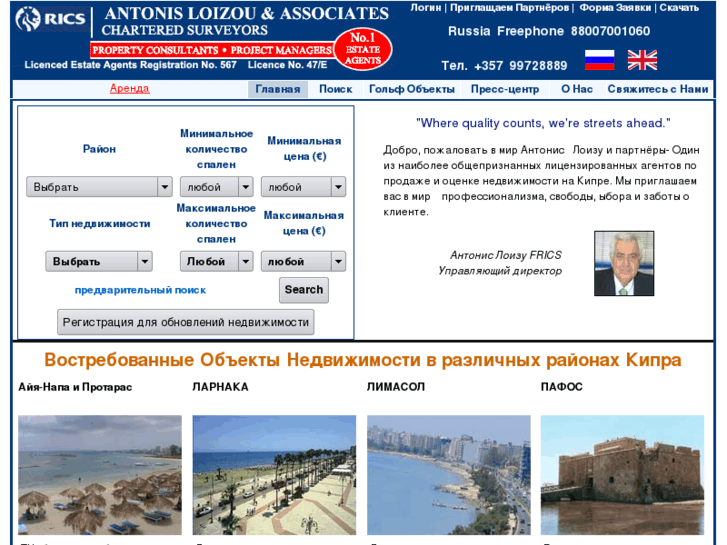Click the Russia Freephone 88007001060 text

(x=549, y=31)
